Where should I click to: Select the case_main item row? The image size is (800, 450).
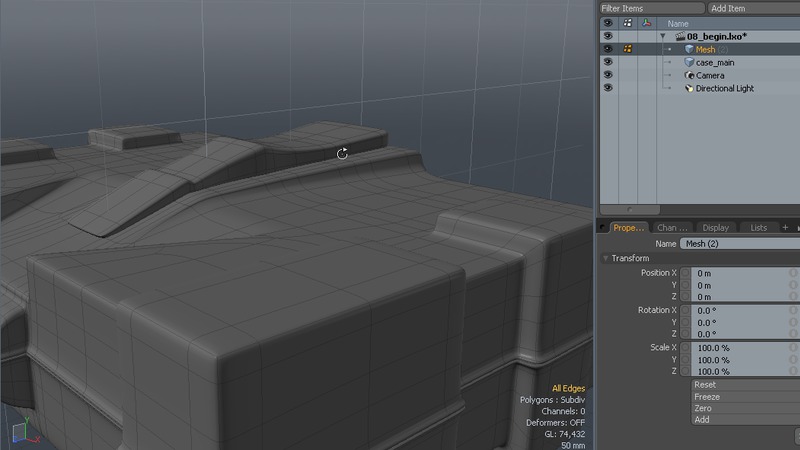point(699,62)
